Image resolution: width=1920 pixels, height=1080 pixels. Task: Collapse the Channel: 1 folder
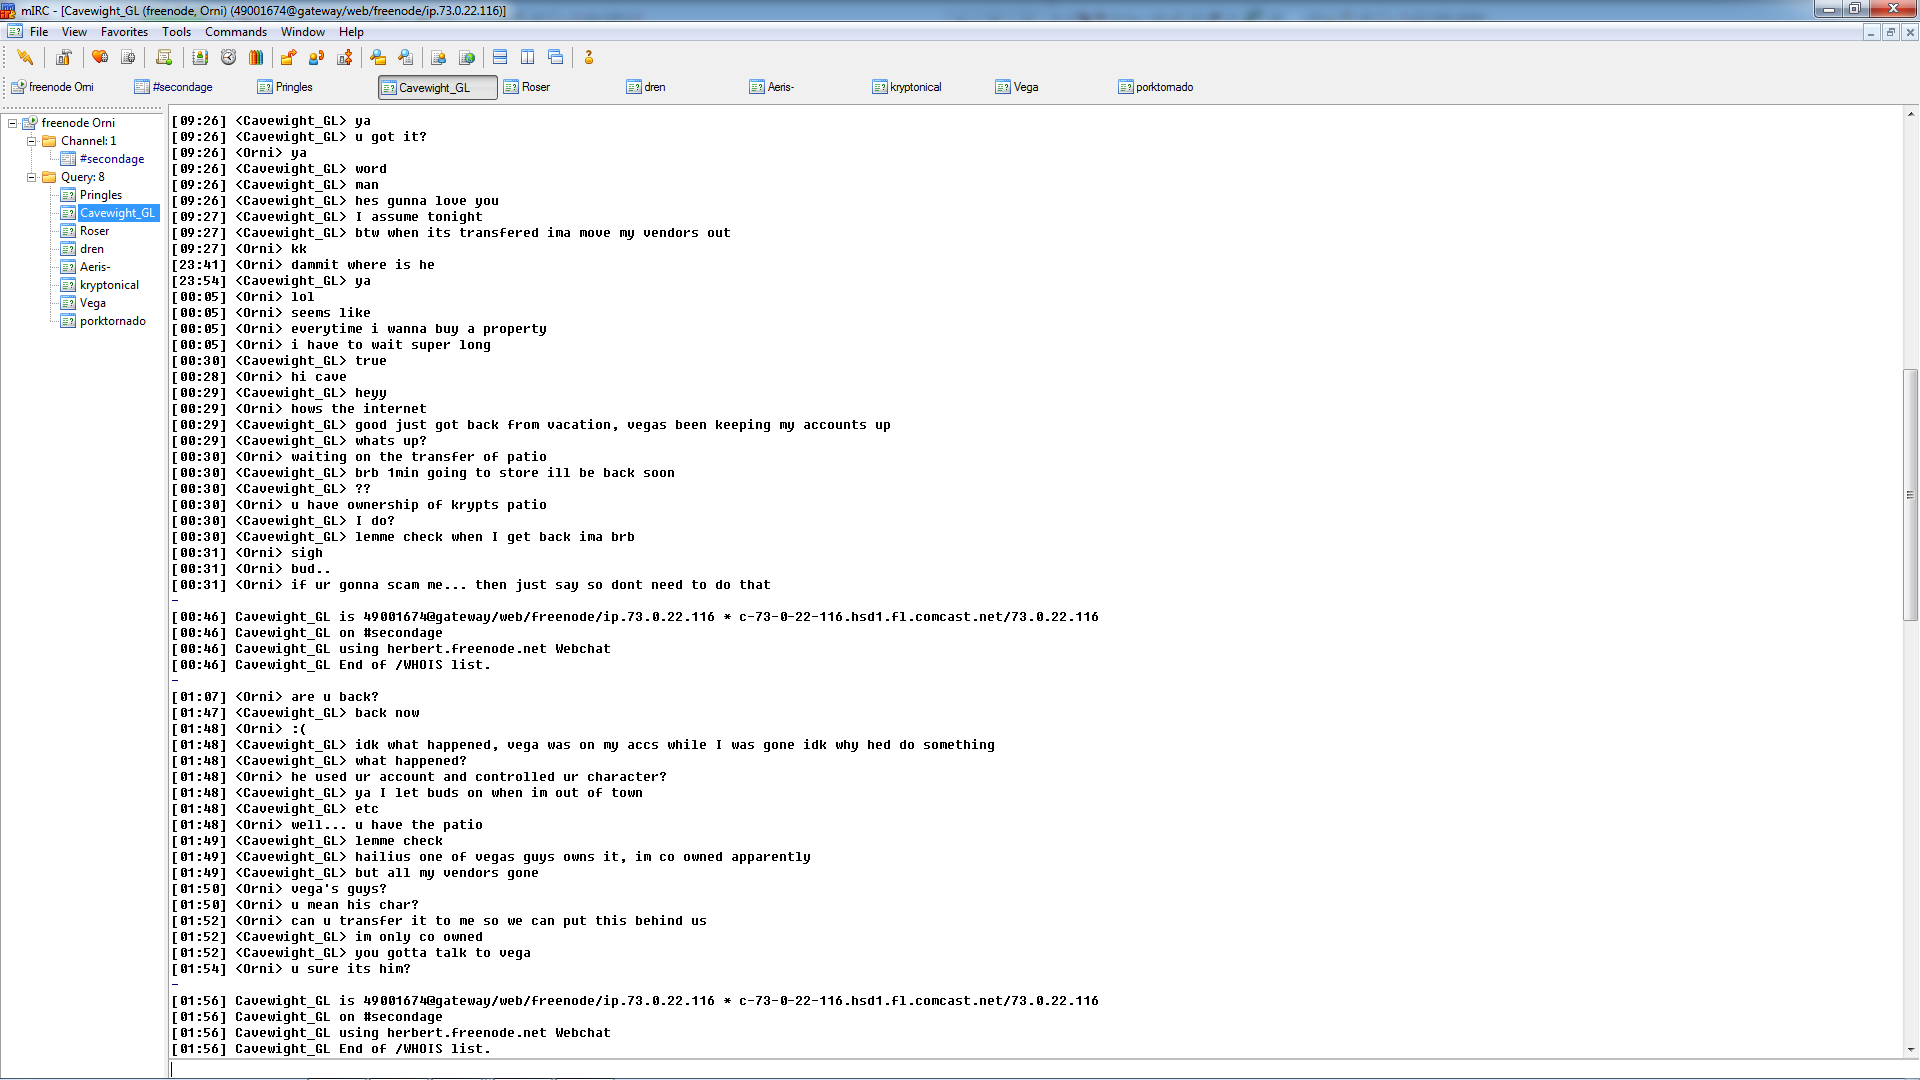pos(31,141)
